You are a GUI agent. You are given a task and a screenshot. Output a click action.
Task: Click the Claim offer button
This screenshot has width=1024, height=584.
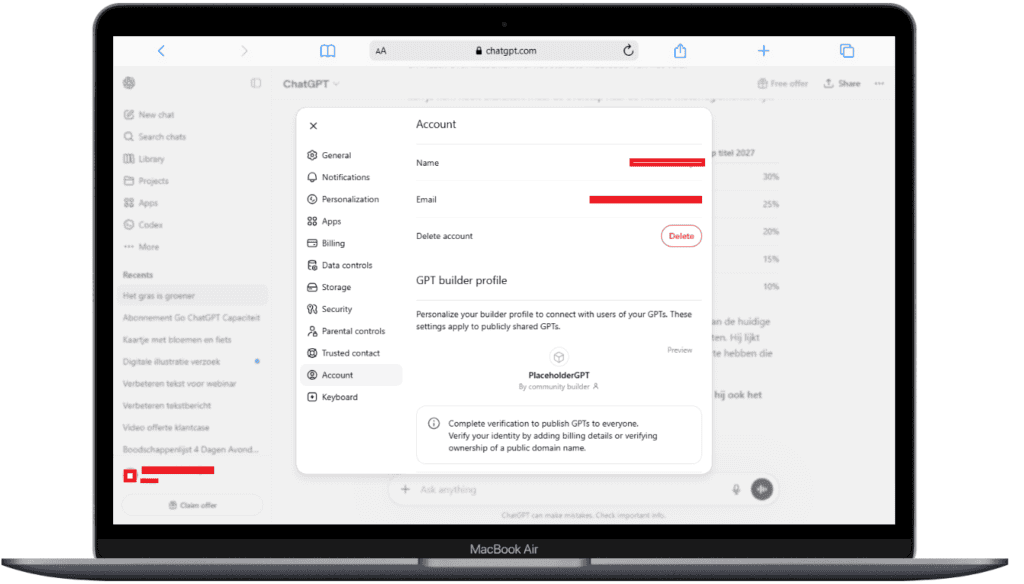coord(193,506)
